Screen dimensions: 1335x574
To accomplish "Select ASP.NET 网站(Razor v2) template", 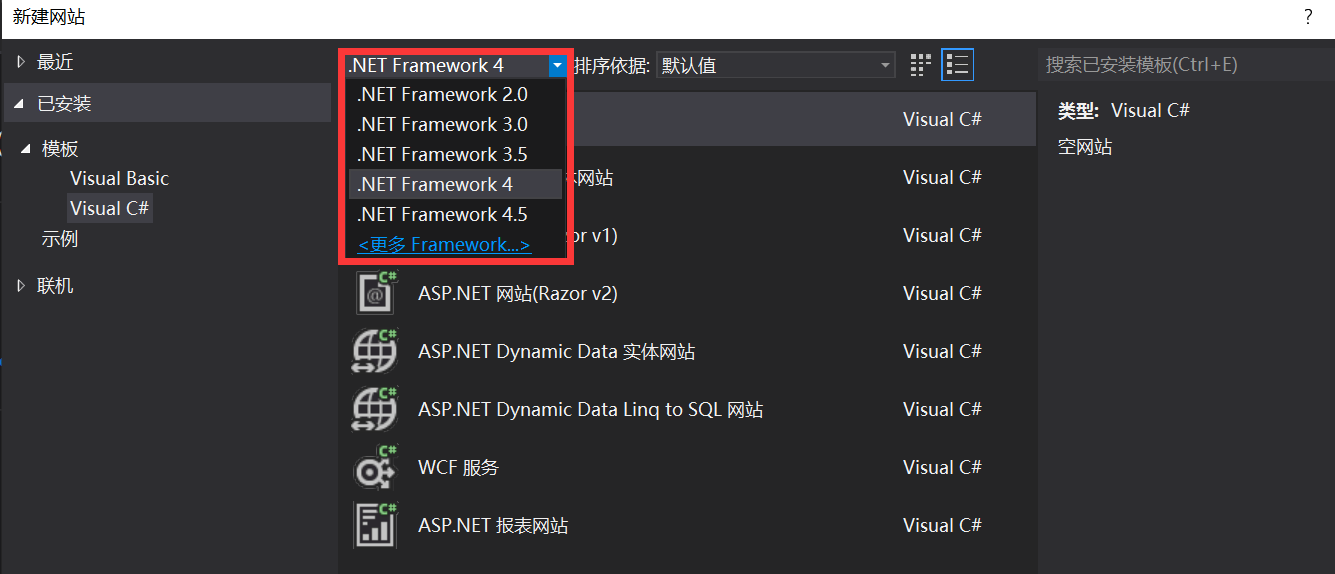I will (x=687, y=294).
